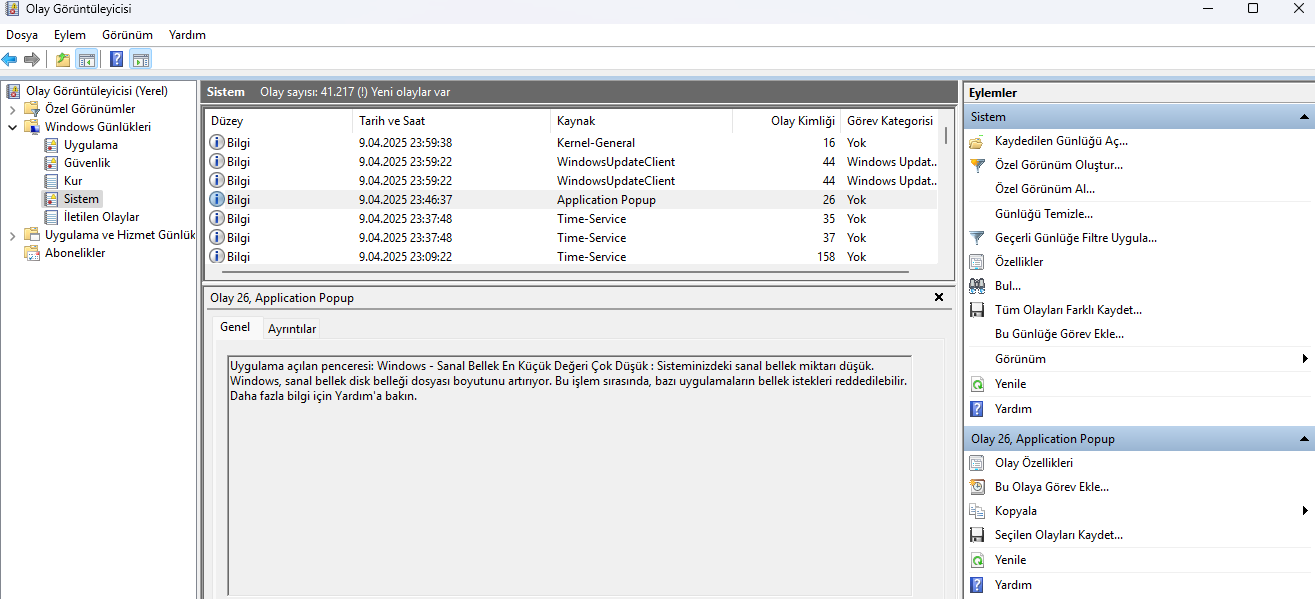Viewport: 1315px width, 599px height.
Task: Sort by the Kaynak column header
Action: (641, 121)
